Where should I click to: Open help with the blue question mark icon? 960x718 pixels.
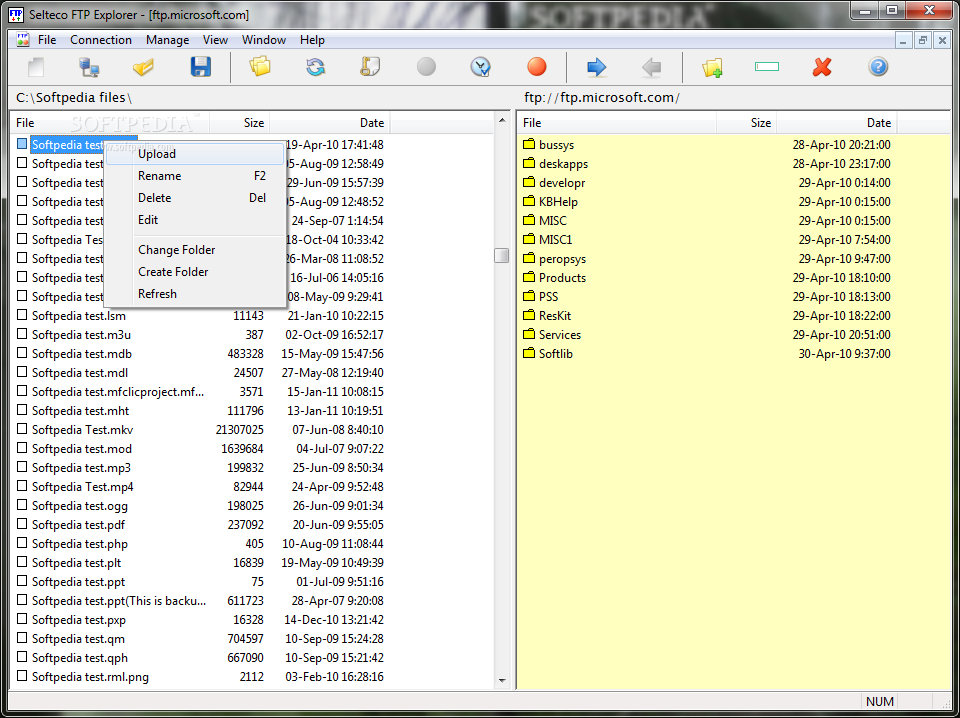point(878,67)
